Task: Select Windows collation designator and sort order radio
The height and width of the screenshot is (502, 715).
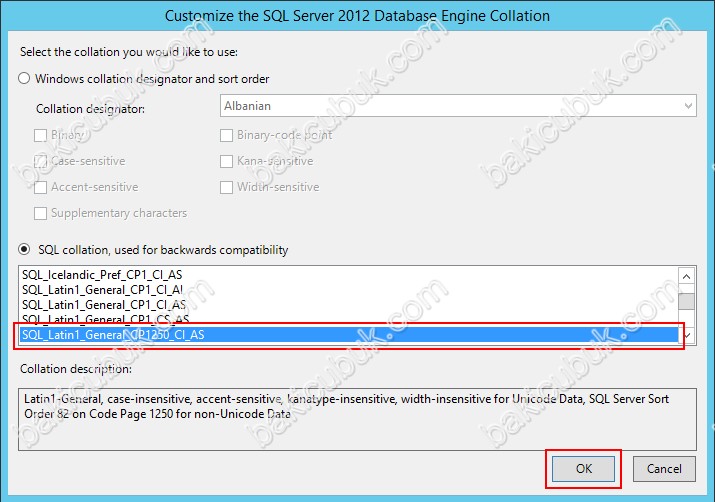Action: [x=24, y=78]
